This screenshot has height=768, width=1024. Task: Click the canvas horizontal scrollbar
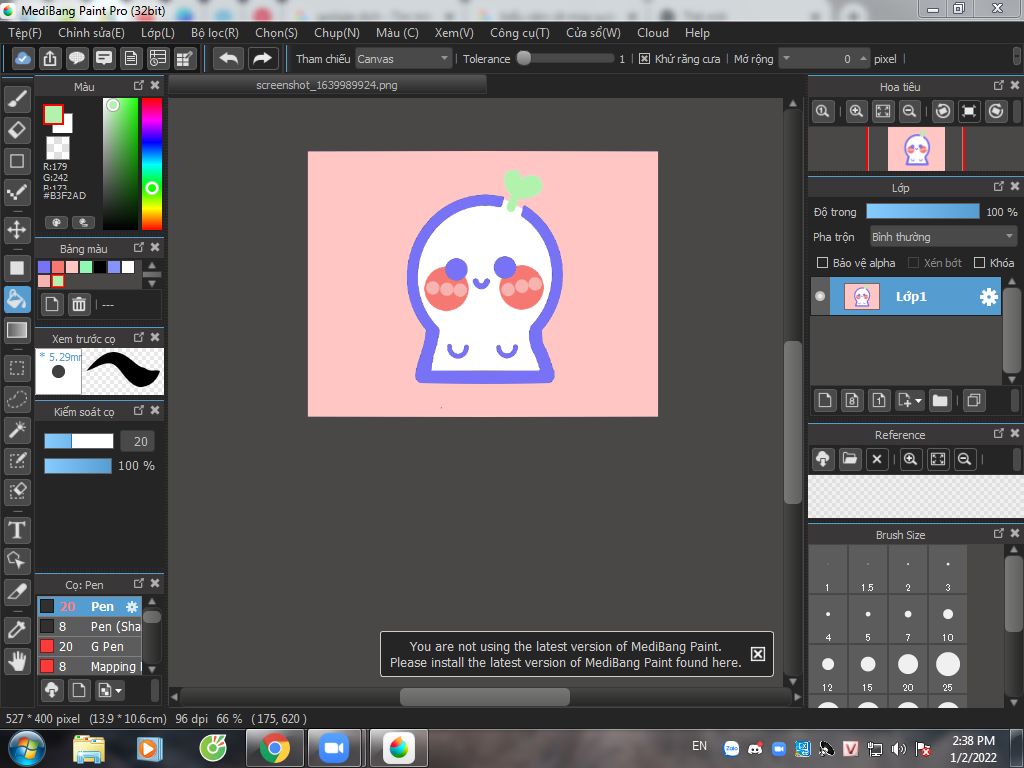click(484, 697)
